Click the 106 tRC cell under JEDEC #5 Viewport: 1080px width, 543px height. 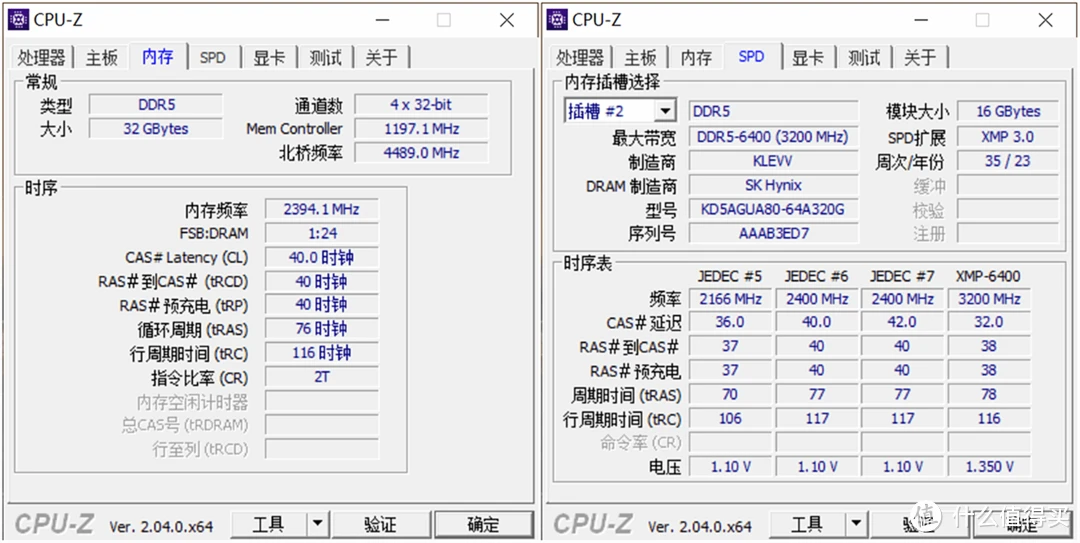pyautogui.click(x=730, y=418)
